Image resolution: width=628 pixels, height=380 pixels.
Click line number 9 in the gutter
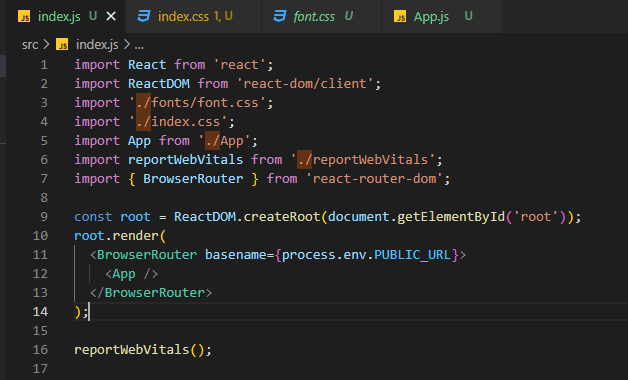click(44, 217)
